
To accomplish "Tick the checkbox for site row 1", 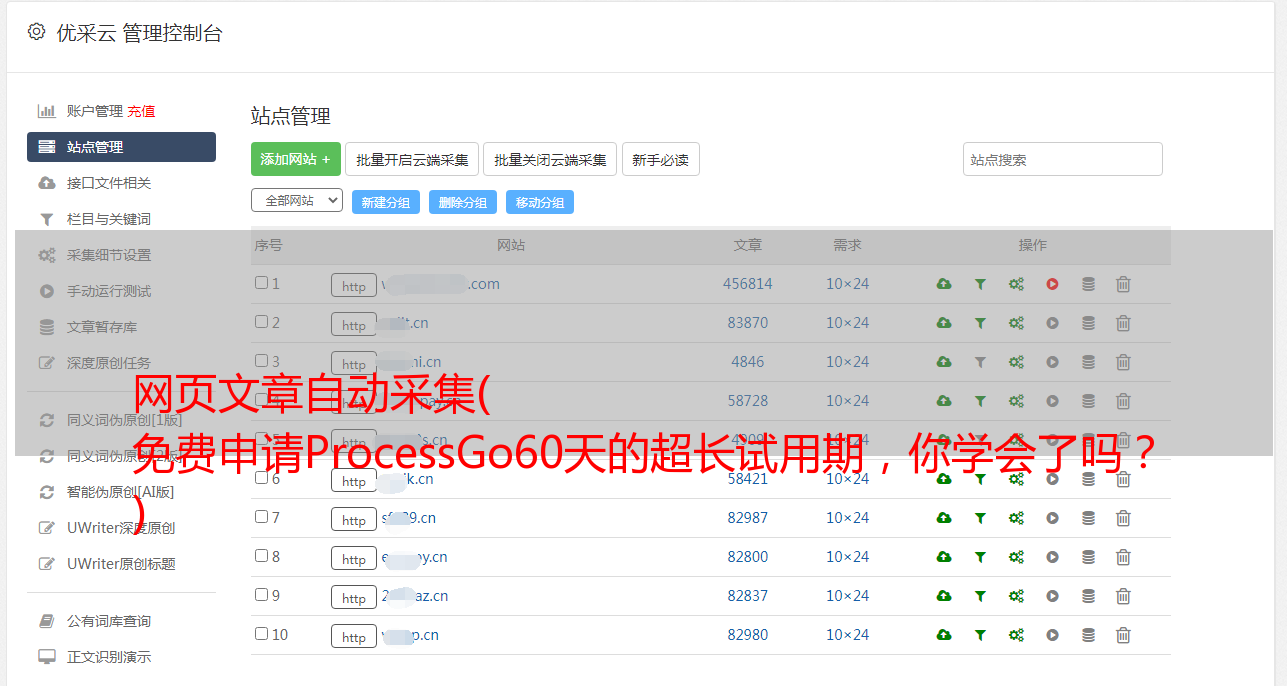I will 261,283.
